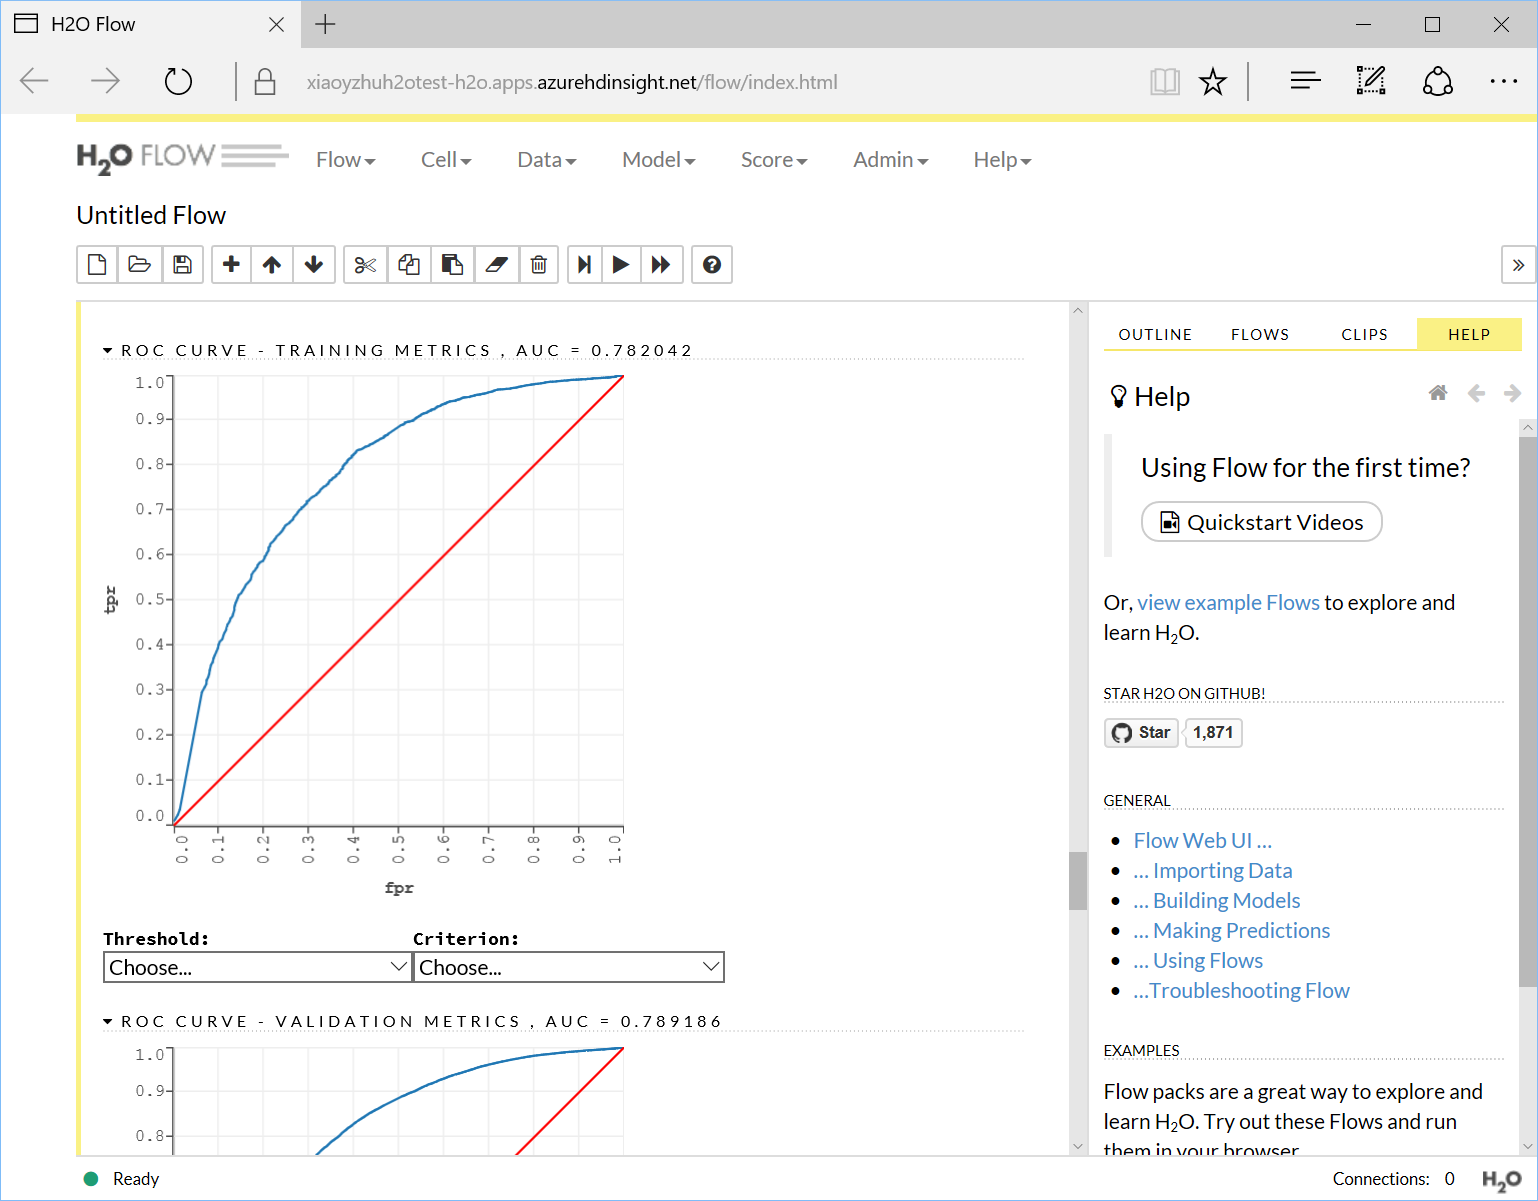Viewport: 1538px width, 1201px height.
Task: Switch to the FLOWS tab
Action: pos(1260,334)
